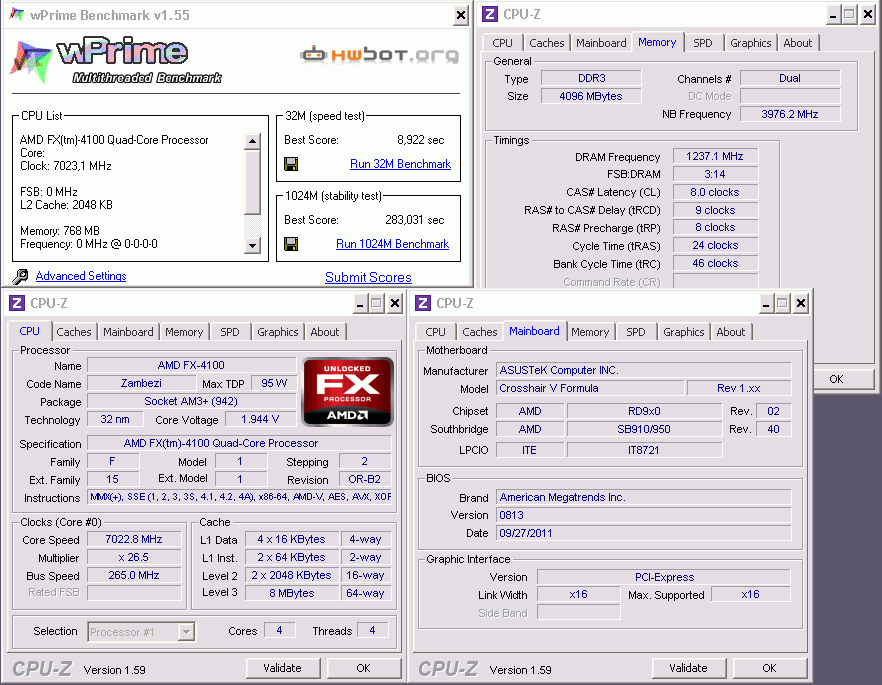This screenshot has width=882, height=685.
Task: Open Caches tab in Memory window
Action: click(x=547, y=43)
